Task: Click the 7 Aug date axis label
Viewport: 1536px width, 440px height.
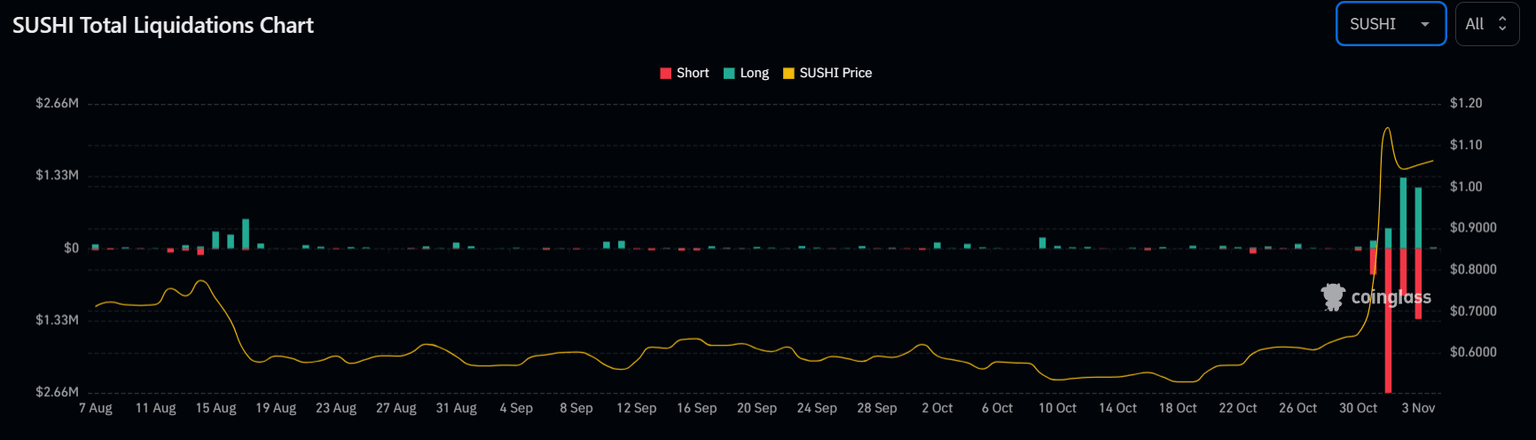Action: 95,408
